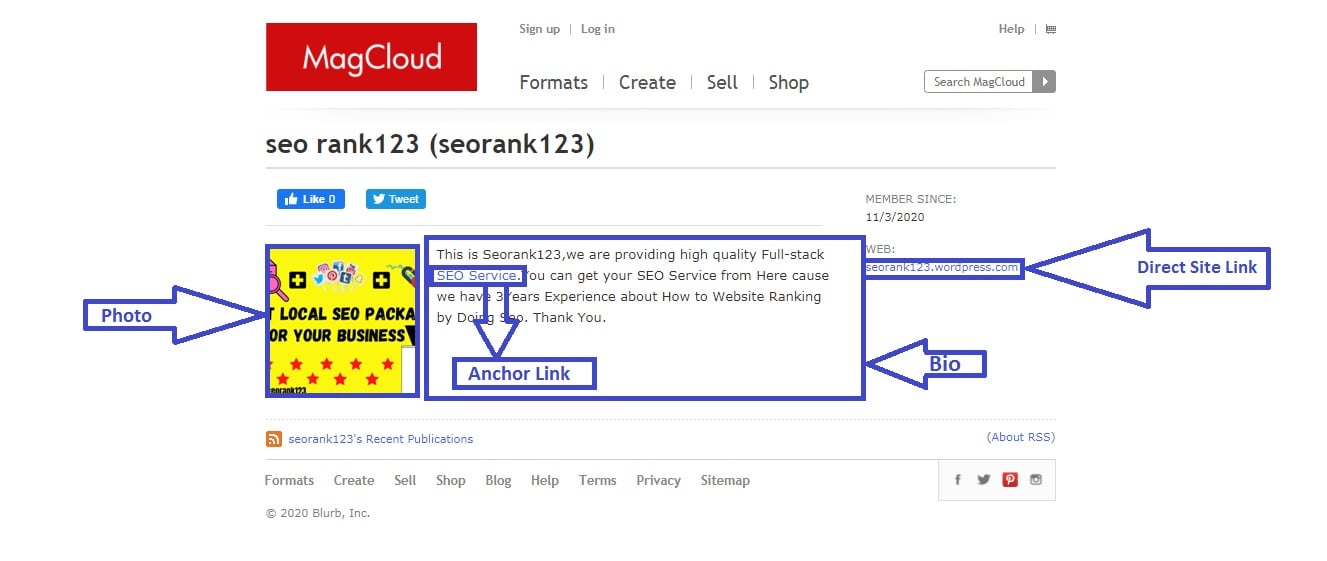The height and width of the screenshot is (561, 1327).
Task: Open the Create menu in top navigation
Action: click(647, 83)
